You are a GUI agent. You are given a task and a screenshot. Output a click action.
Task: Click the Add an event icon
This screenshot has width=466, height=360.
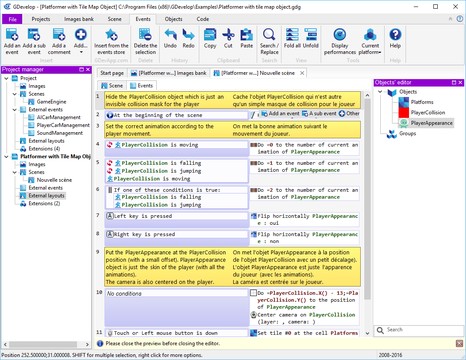click(12, 35)
